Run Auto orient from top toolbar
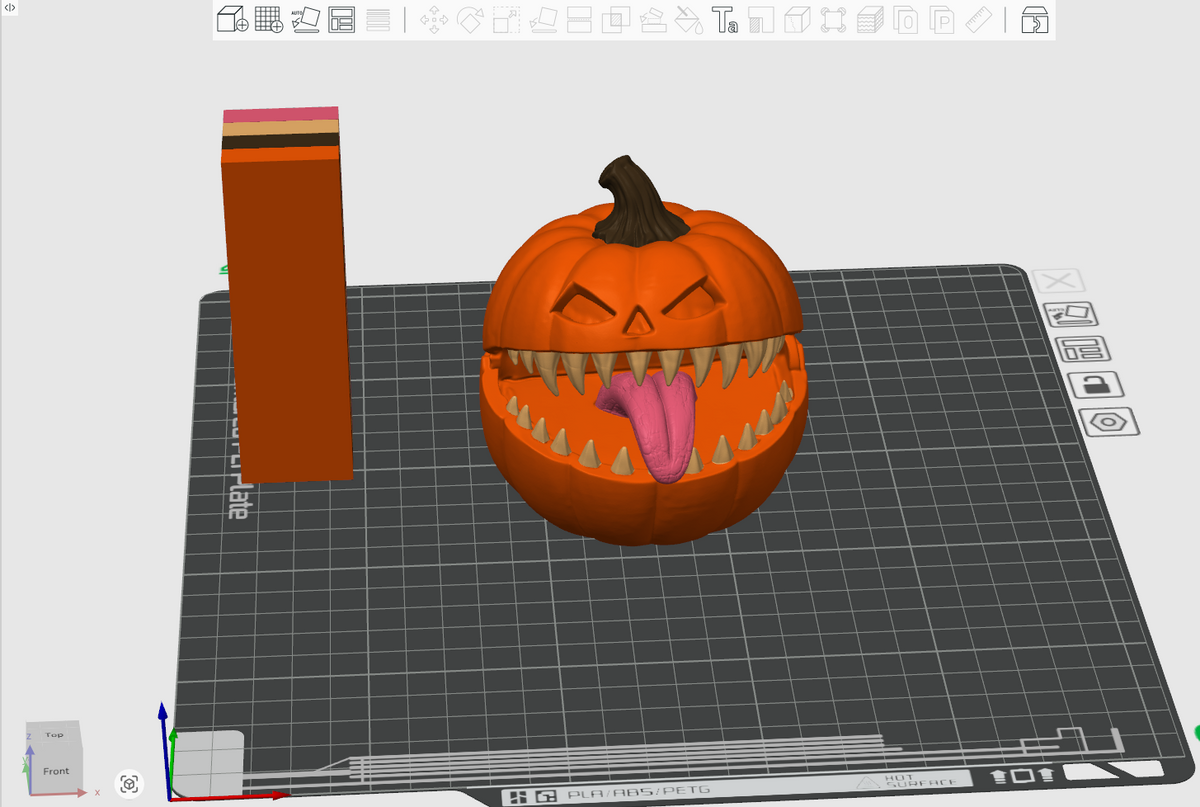1200x807 pixels. 306,19
